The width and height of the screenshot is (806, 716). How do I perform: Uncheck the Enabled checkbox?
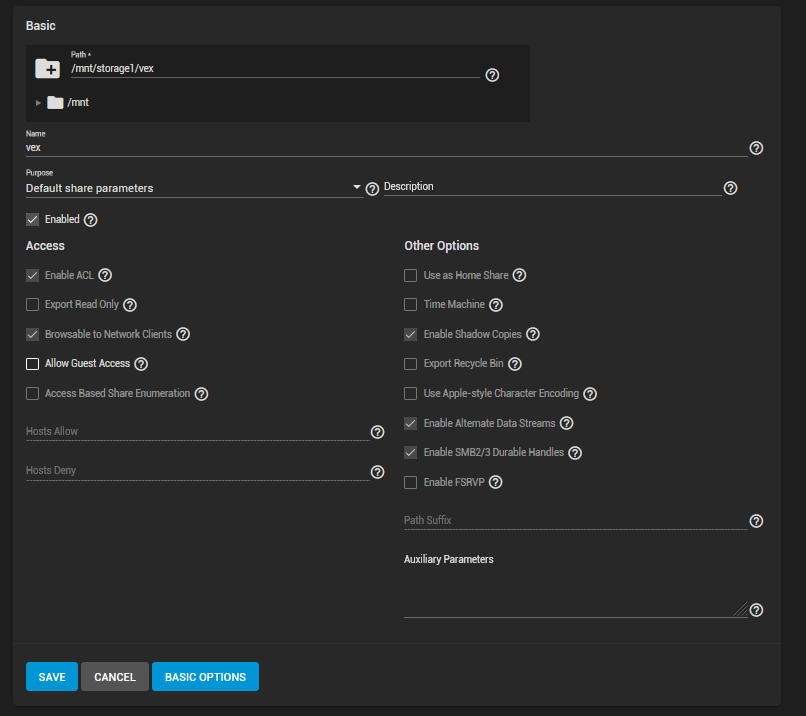click(x=32, y=220)
